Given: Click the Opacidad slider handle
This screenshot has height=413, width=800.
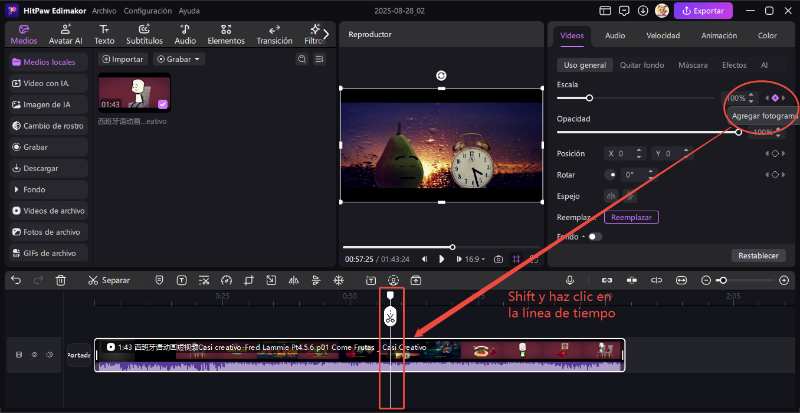Looking at the screenshot, I should click(x=739, y=132).
